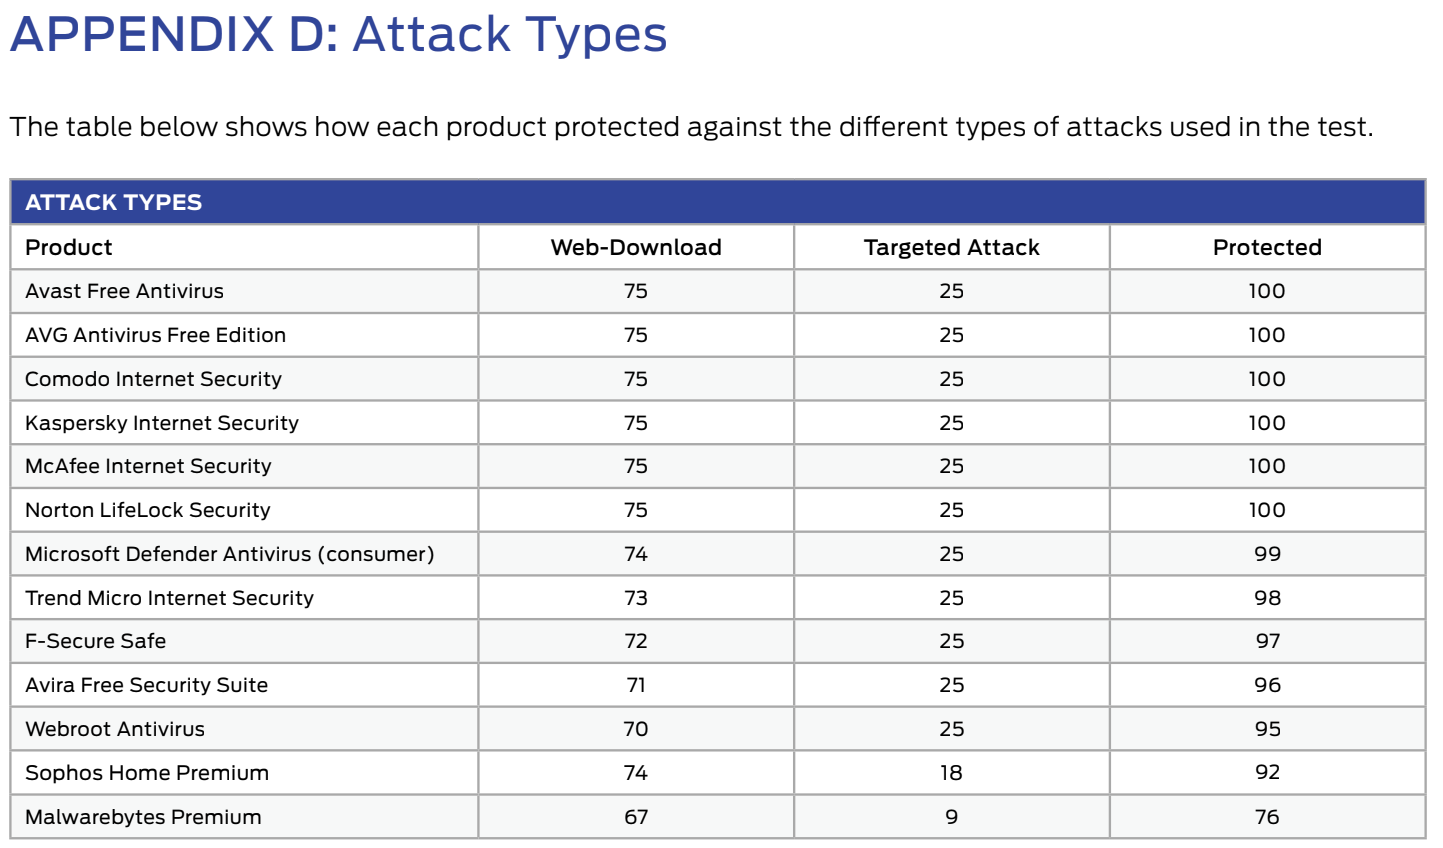Click Sophos Home Premium product name

(147, 773)
